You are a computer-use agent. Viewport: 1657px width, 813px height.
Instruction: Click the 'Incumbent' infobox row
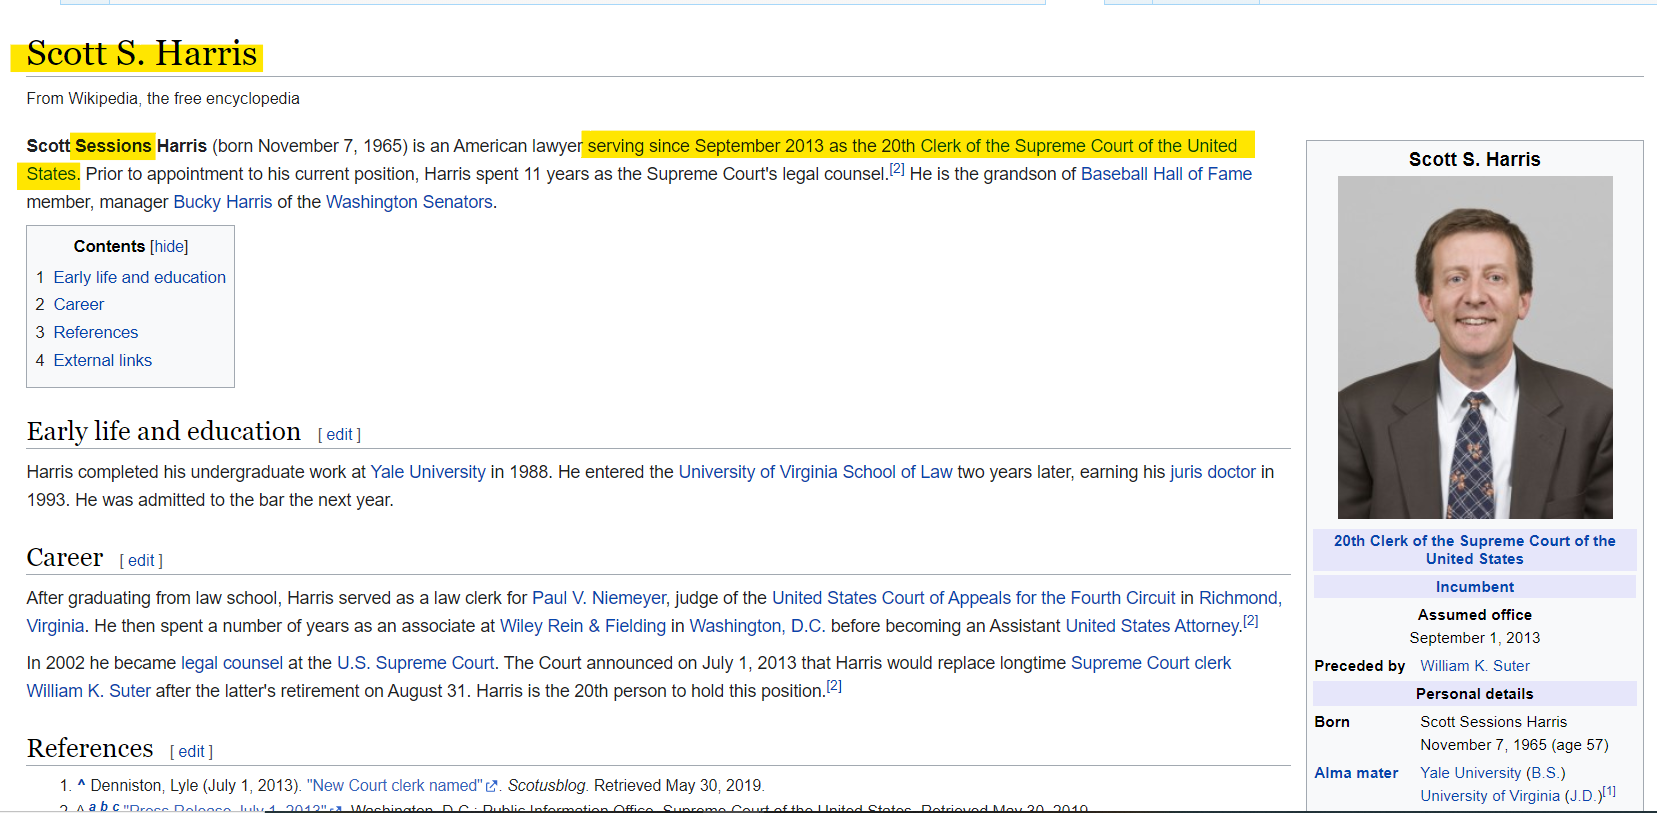tap(1475, 587)
